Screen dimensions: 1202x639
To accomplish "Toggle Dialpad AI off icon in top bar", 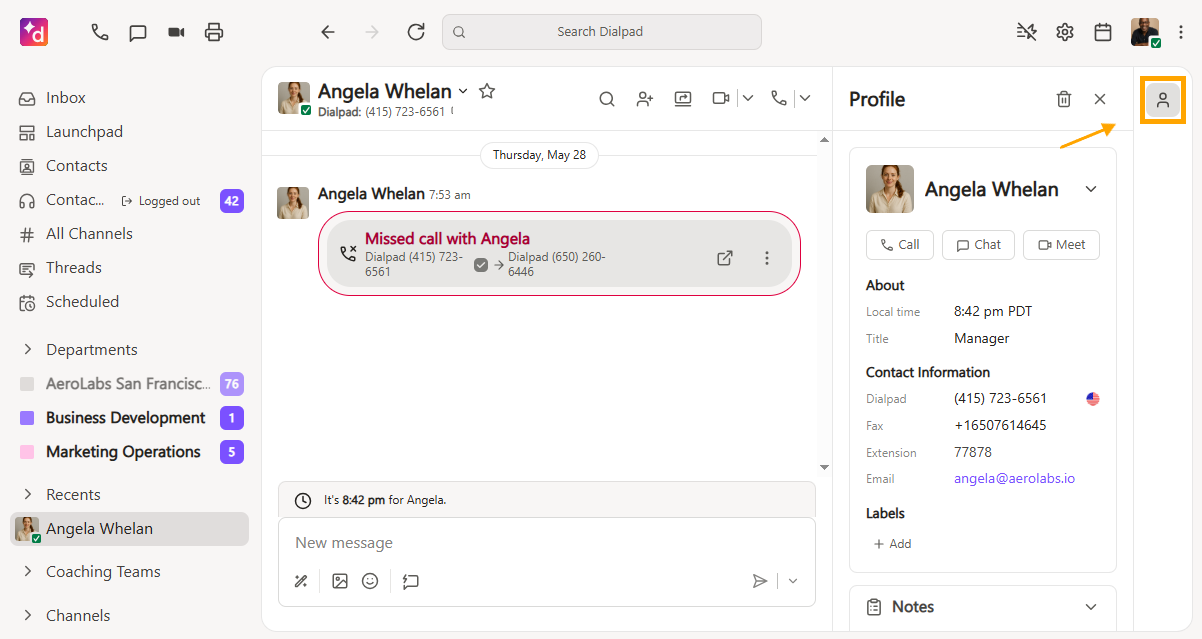I will tap(1027, 32).
